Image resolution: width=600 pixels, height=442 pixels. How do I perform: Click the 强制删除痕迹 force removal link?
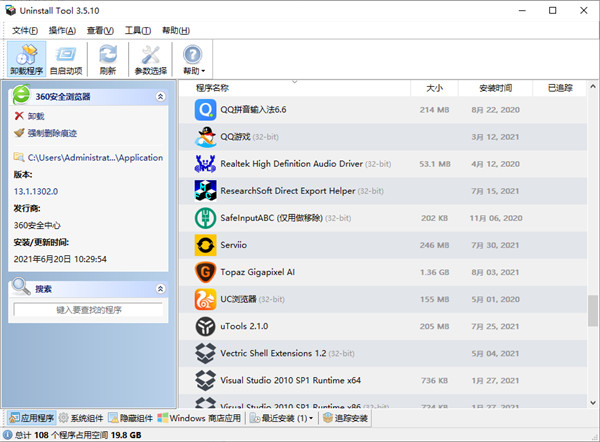coord(52,133)
